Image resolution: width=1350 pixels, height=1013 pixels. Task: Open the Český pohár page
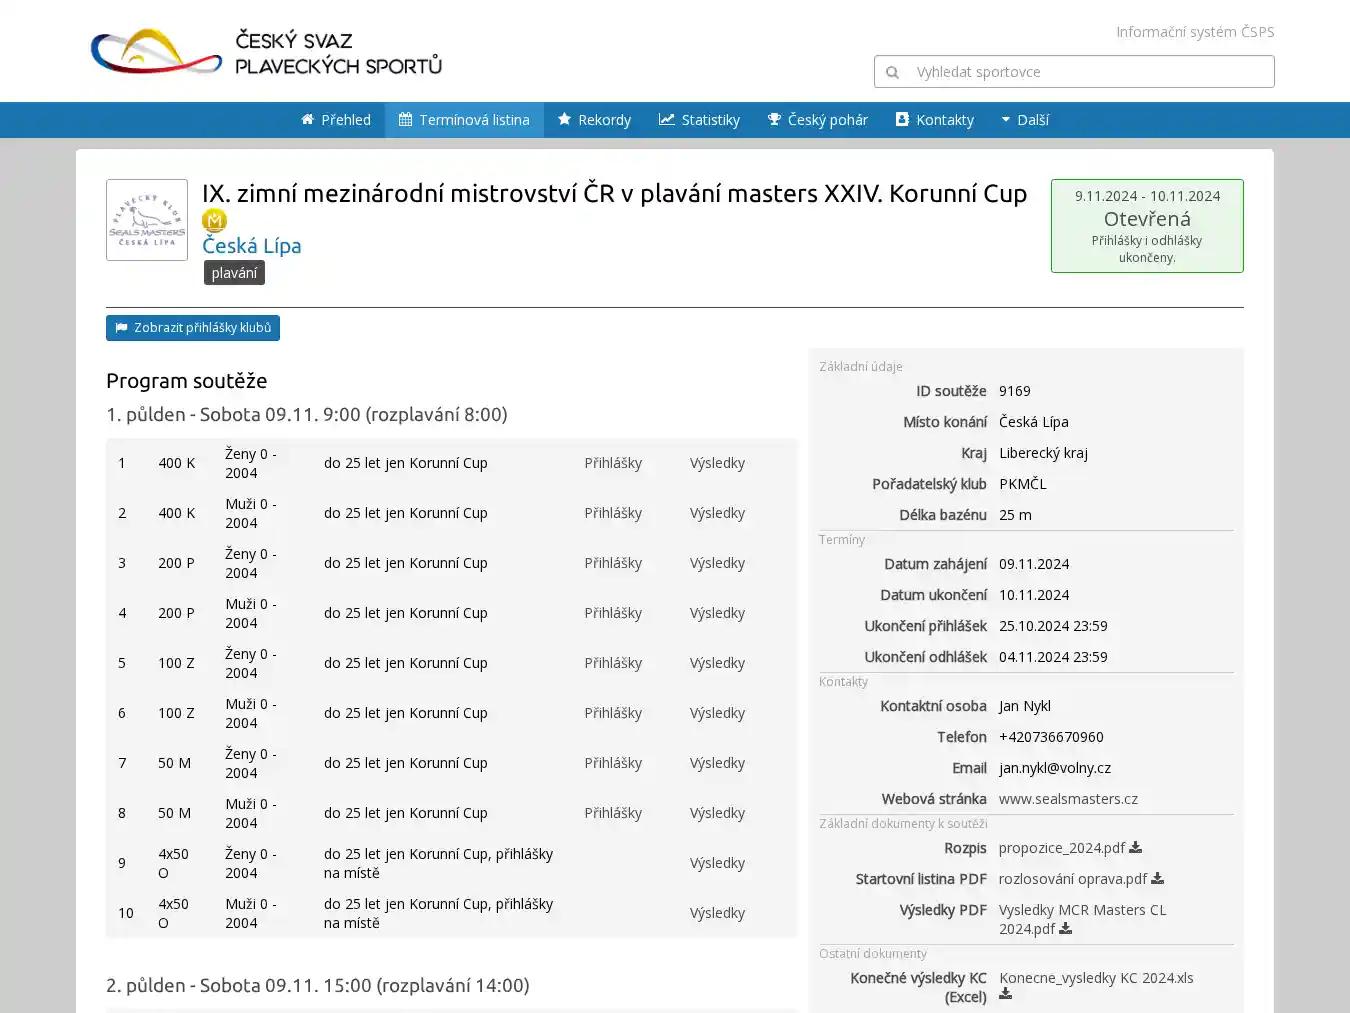tap(817, 120)
